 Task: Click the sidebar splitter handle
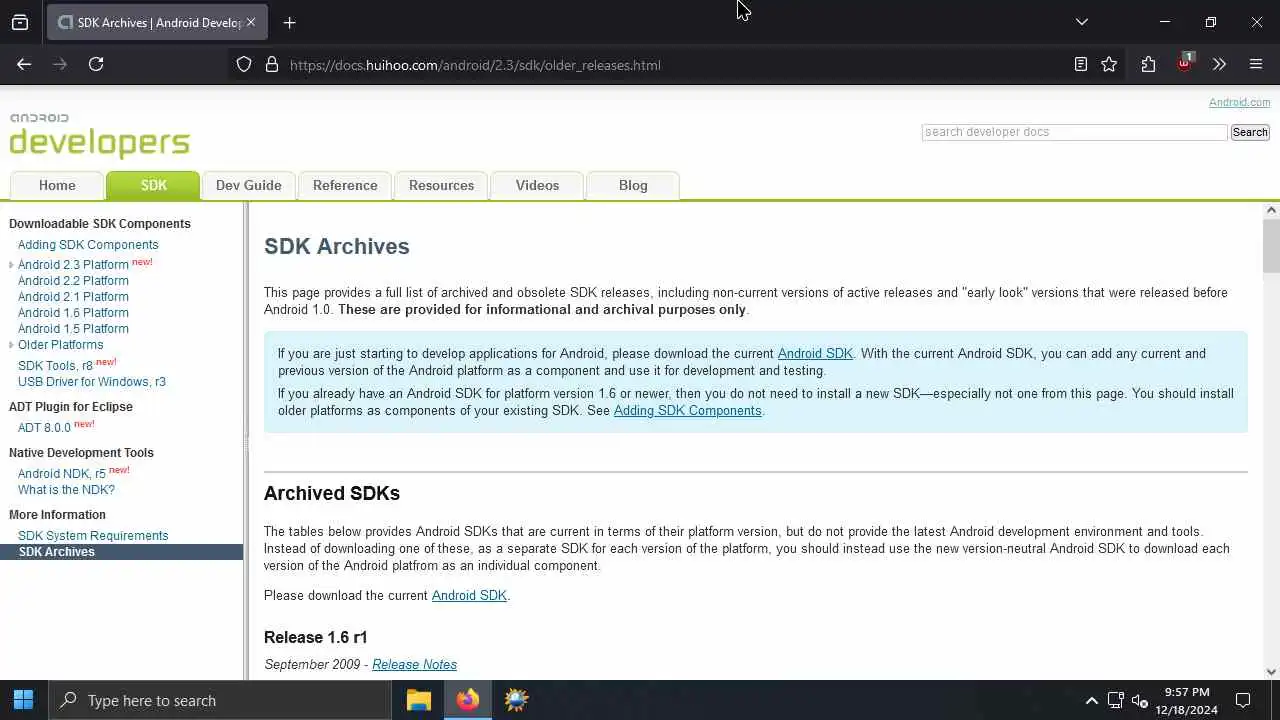tap(246, 440)
